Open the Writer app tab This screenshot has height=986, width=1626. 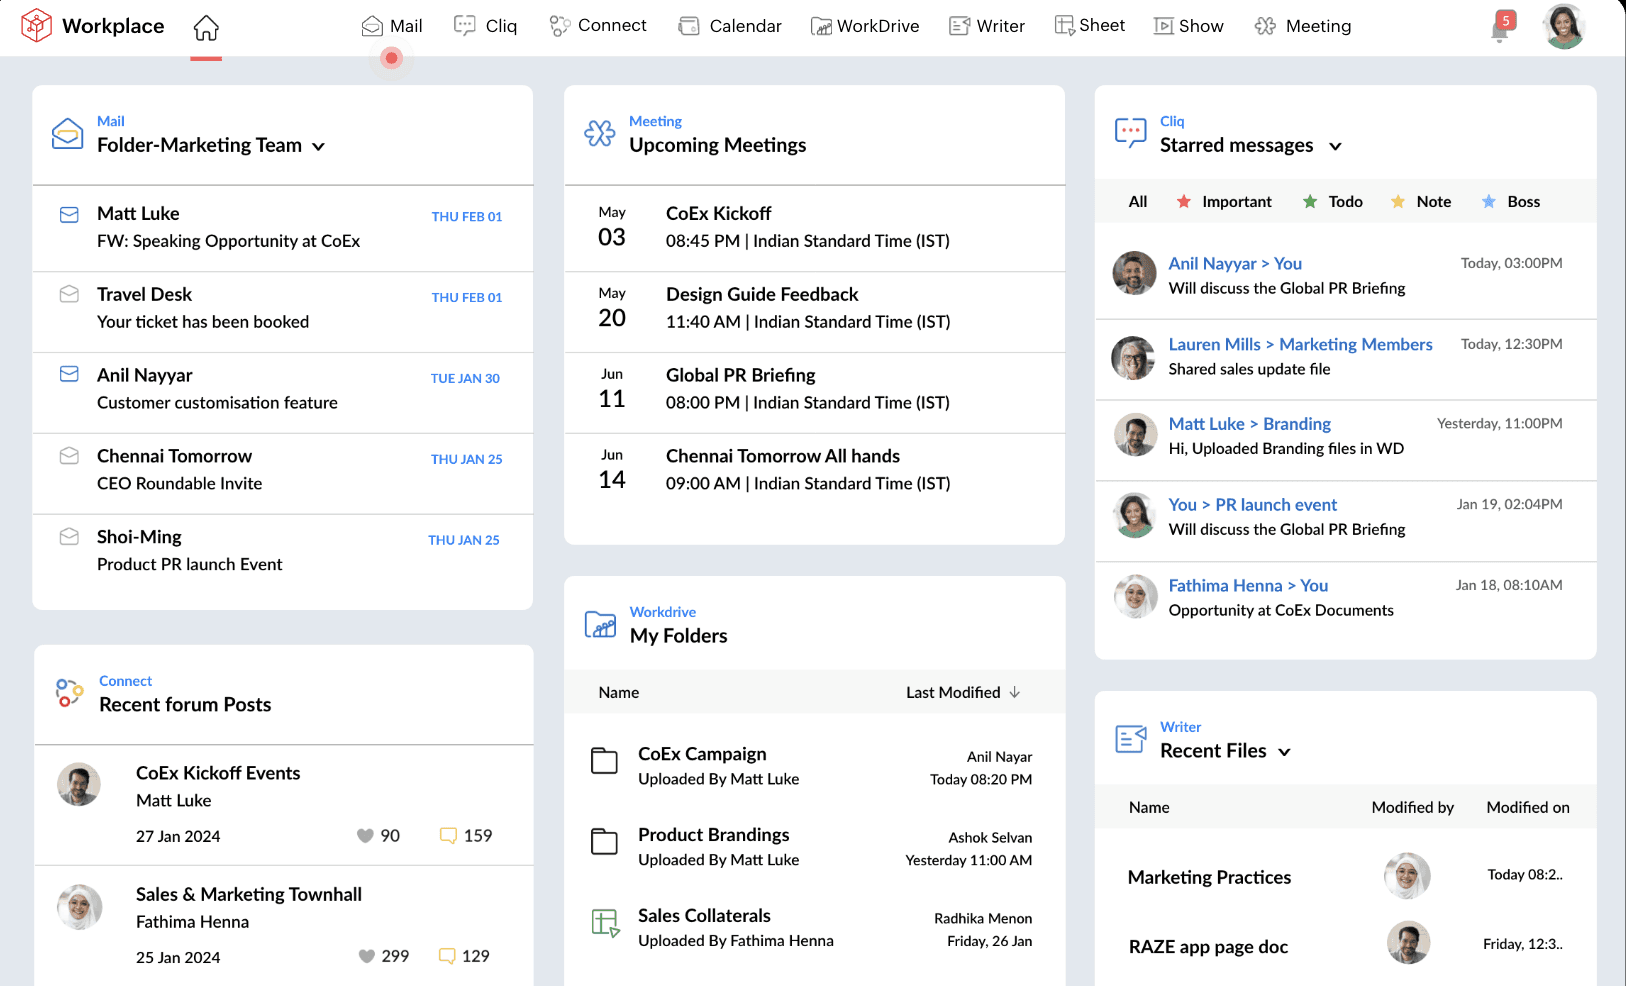click(x=987, y=26)
